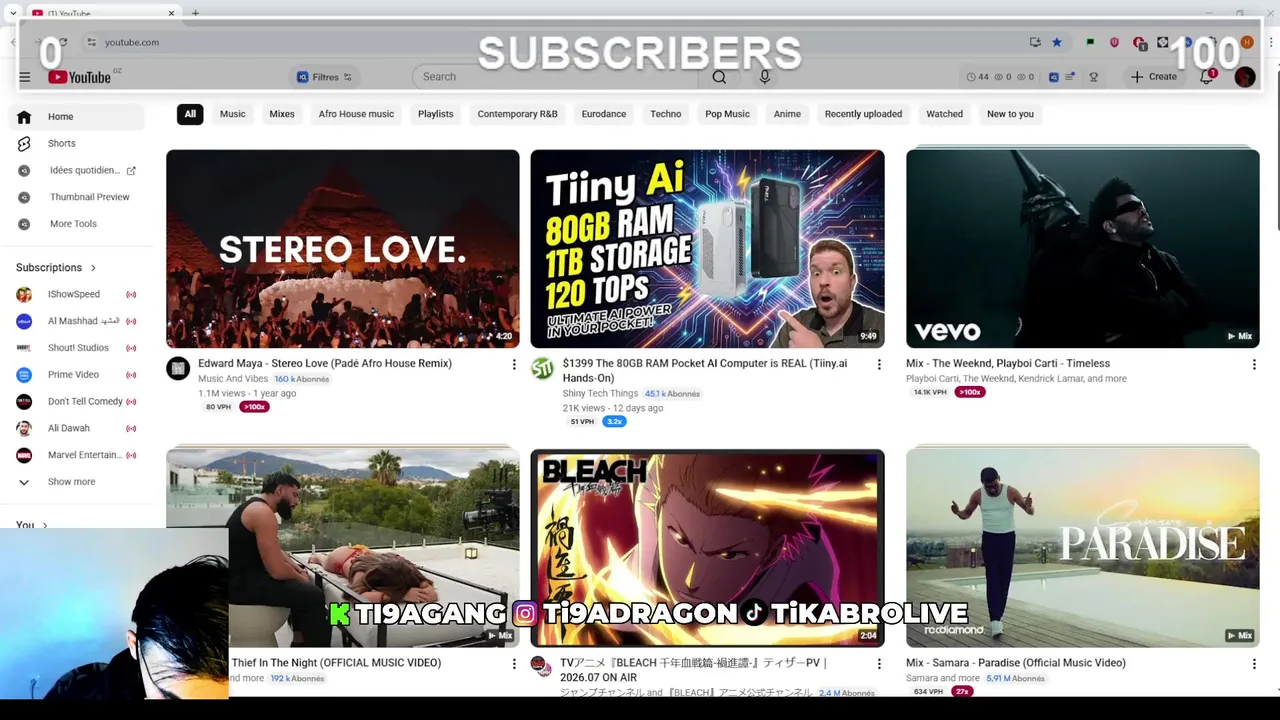
Task: Click the Music And Vibes channel avatar
Action: click(178, 368)
